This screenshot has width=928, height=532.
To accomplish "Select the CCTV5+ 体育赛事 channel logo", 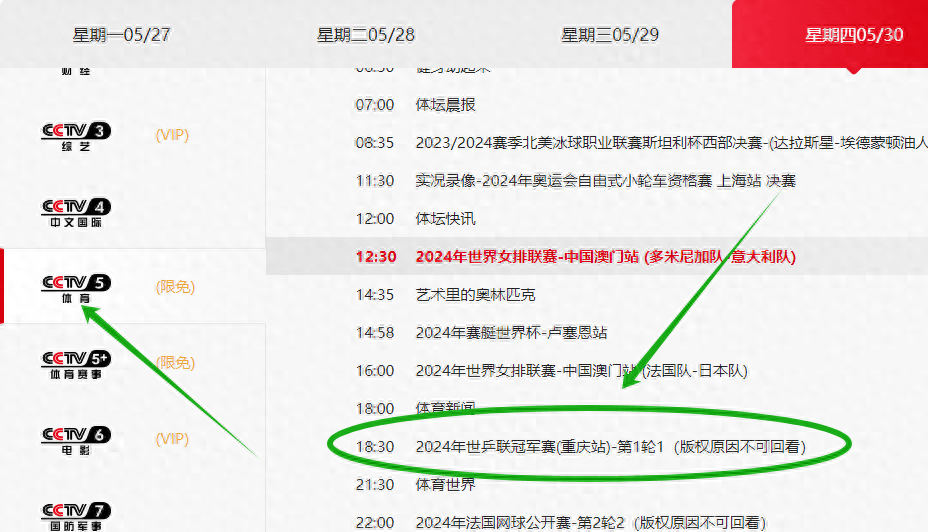I will pos(76,365).
